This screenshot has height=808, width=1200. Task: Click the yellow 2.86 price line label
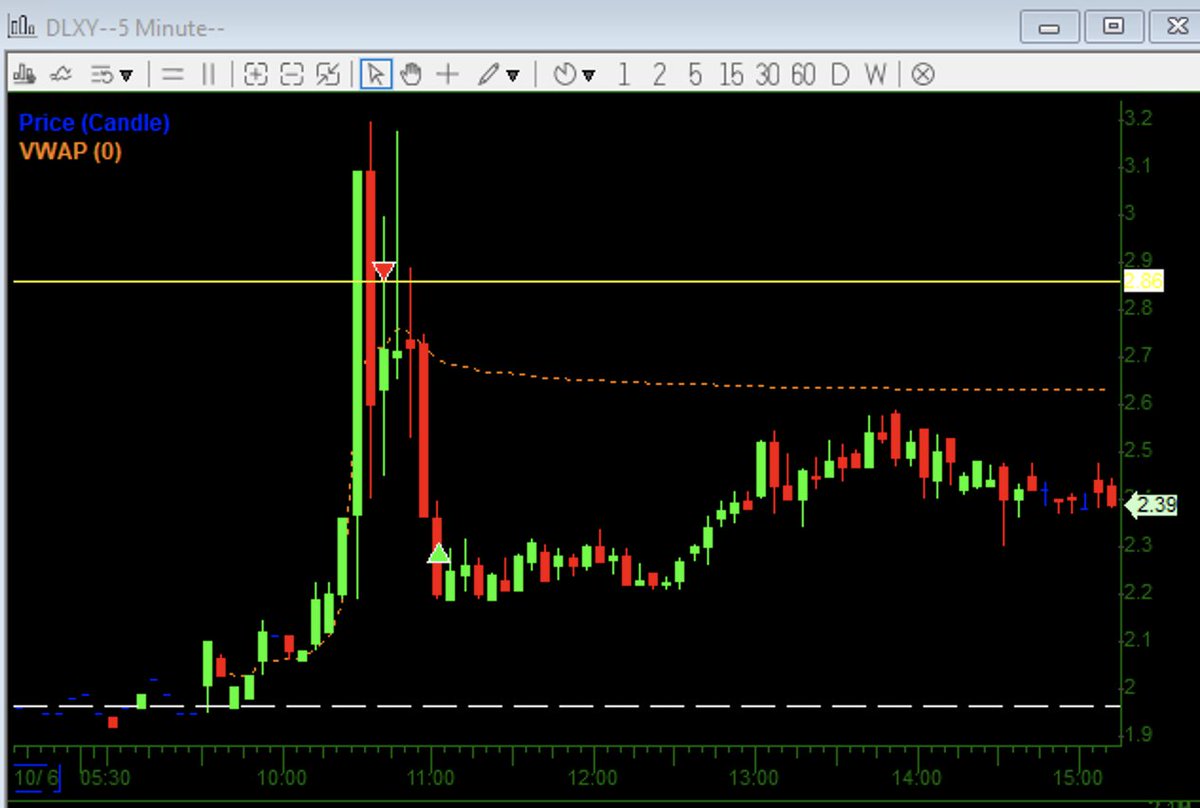coord(1143,281)
